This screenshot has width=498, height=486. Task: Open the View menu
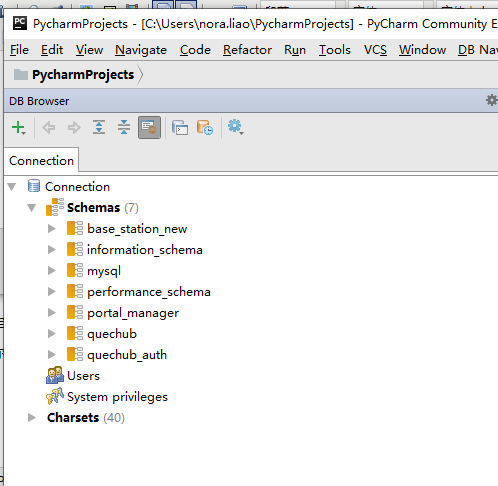pos(89,50)
